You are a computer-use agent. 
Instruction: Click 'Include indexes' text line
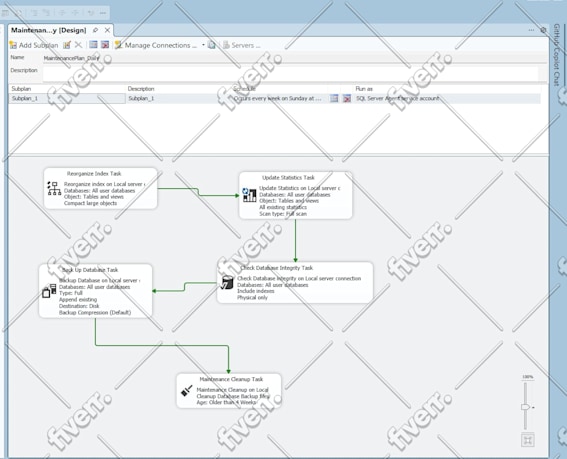(256, 291)
